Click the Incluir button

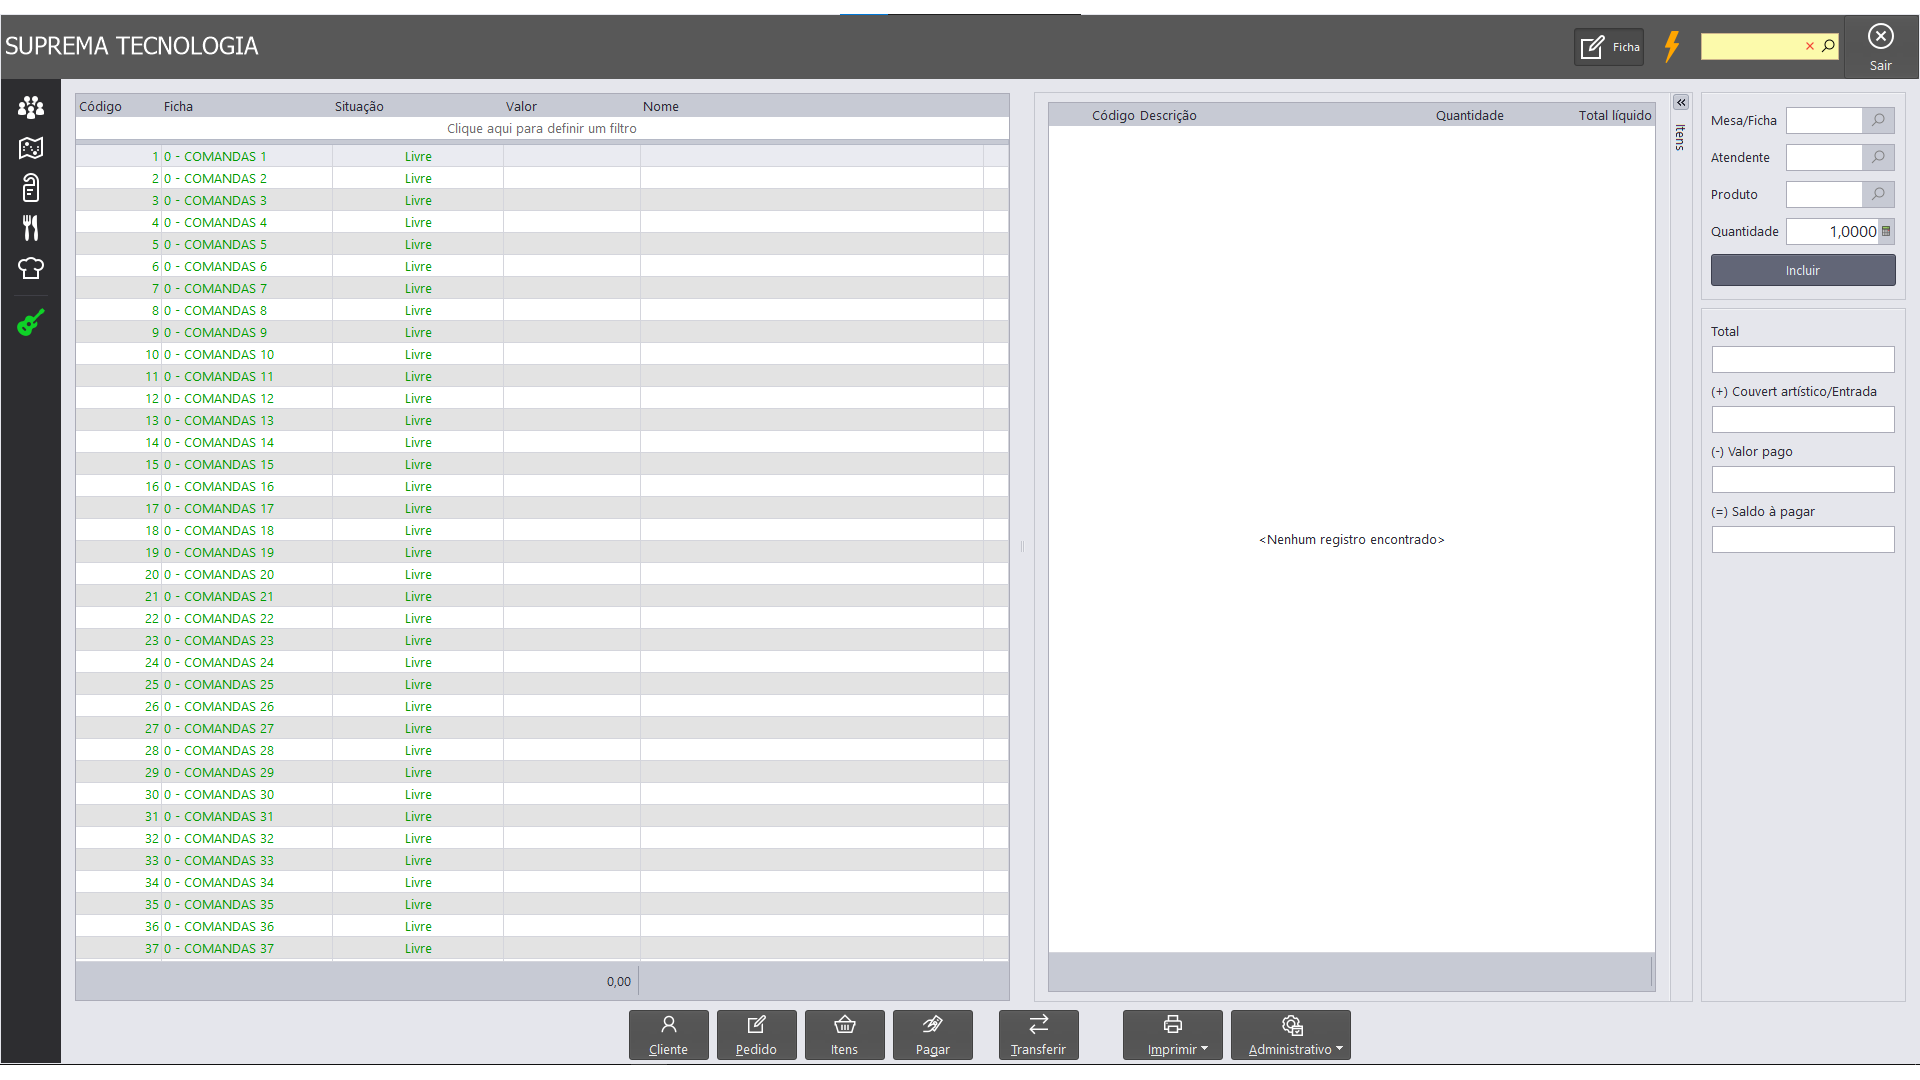tap(1803, 270)
